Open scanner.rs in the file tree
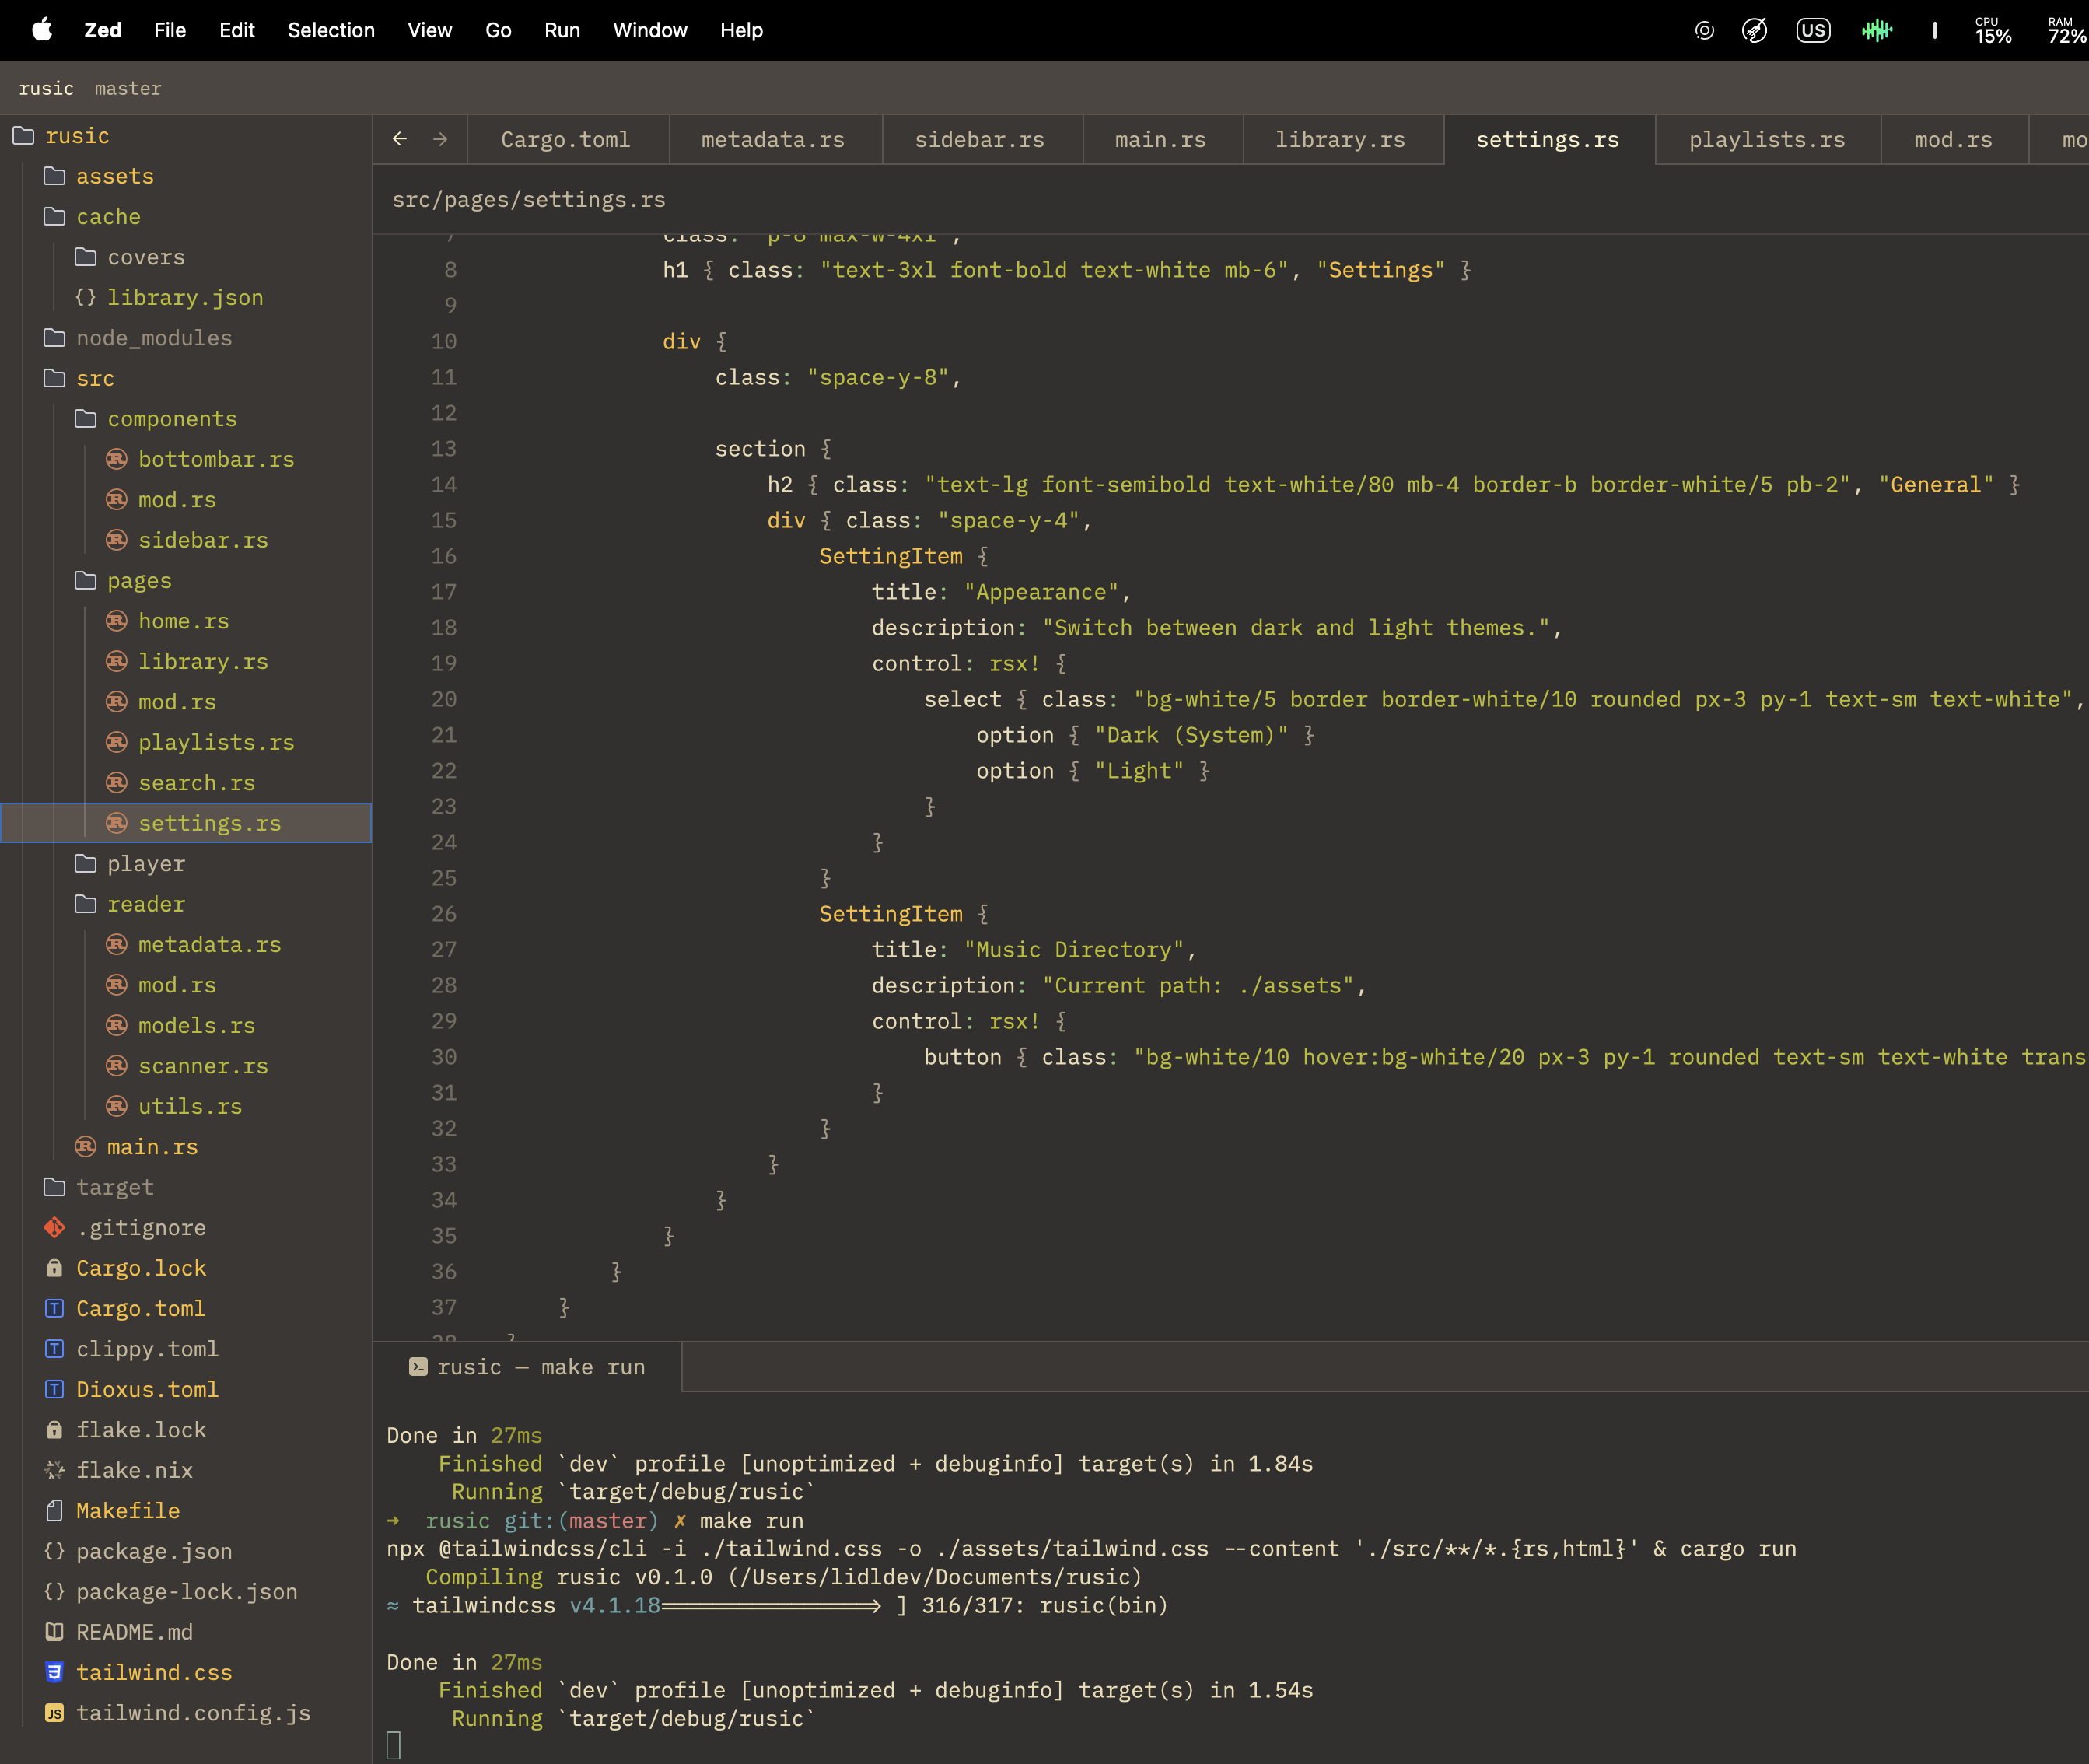This screenshot has height=1764, width=2089. point(203,1066)
